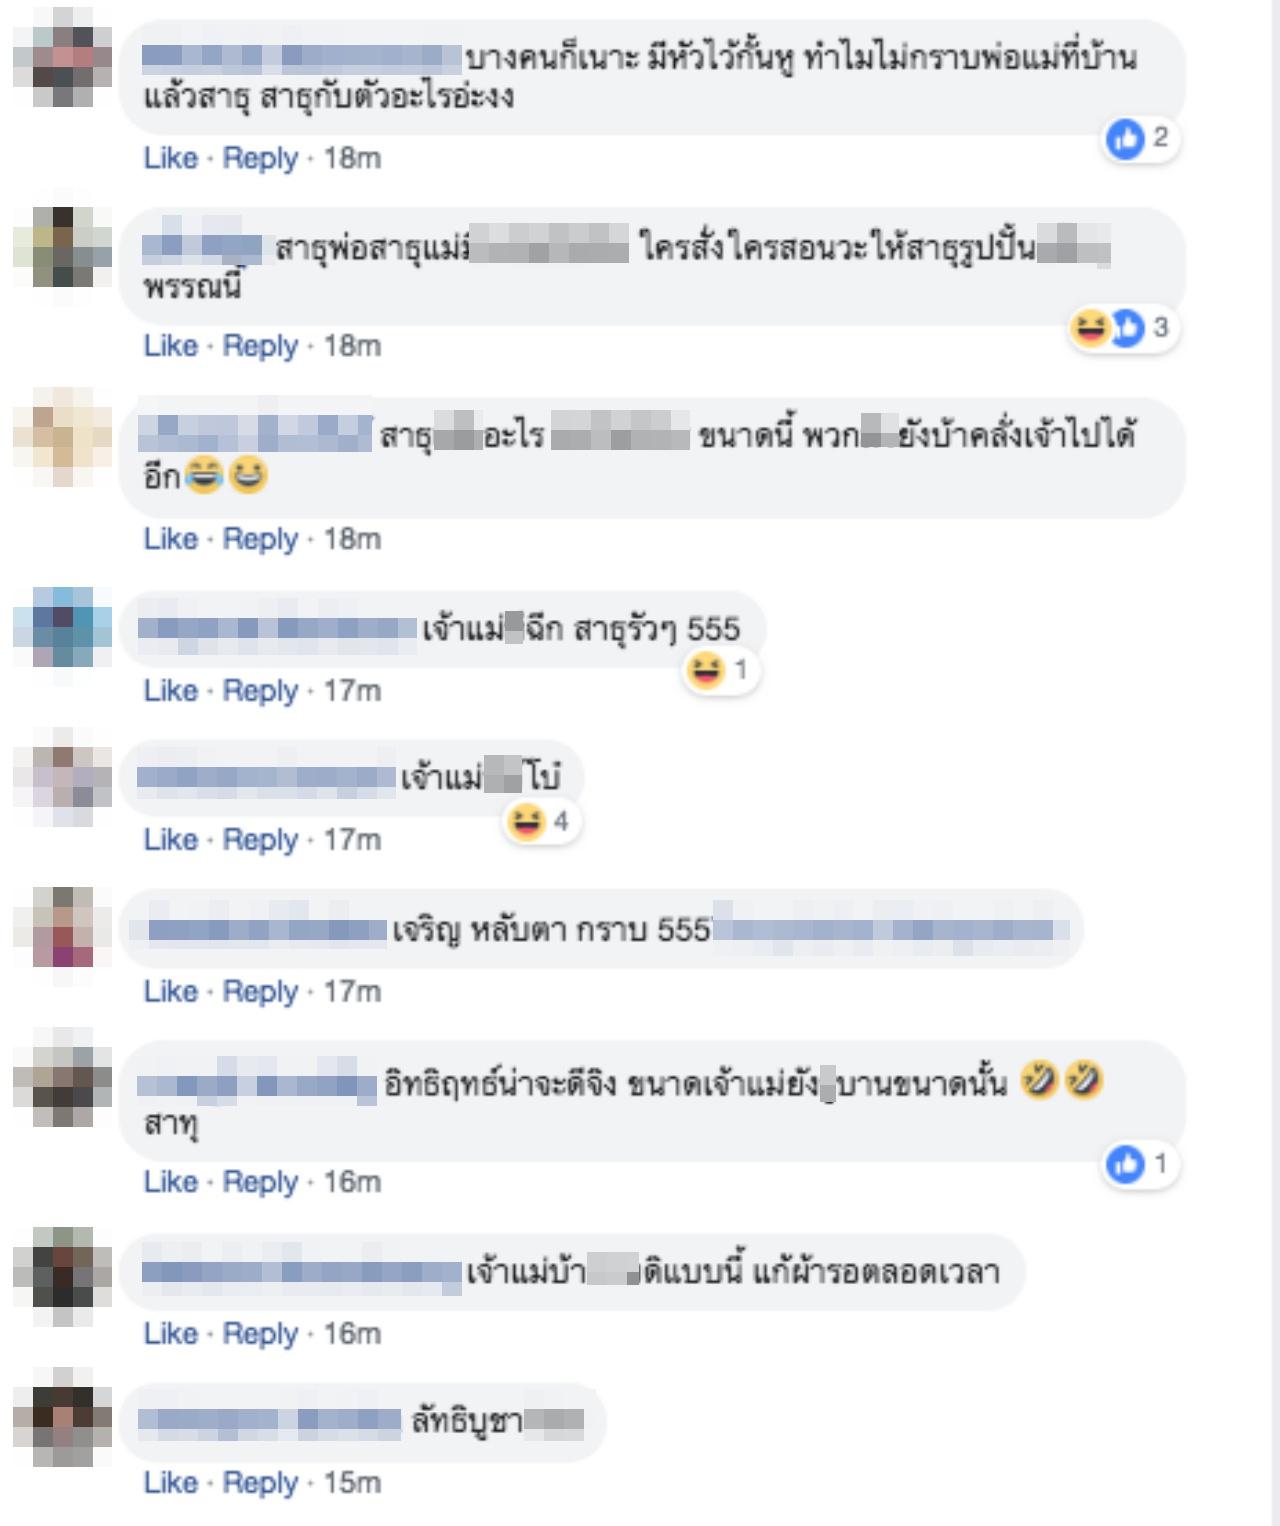Viewport: 1280px width, 1526px height.
Task: Open the 15m timestamp of the last comment
Action: 352,1482
